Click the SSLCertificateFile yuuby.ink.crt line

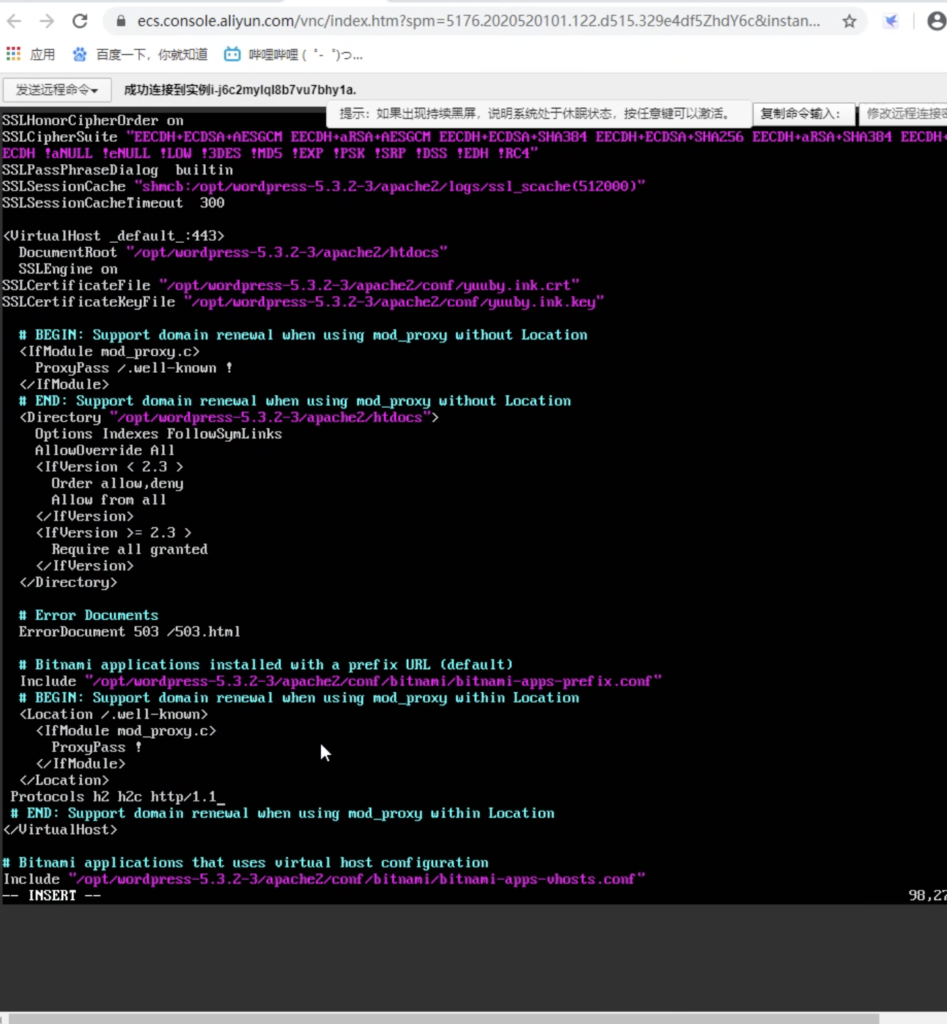coord(291,285)
